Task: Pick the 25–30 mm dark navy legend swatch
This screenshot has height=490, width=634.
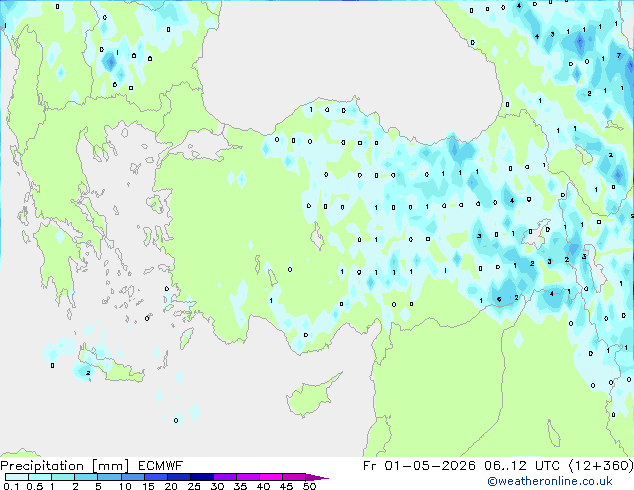Action: (202, 477)
